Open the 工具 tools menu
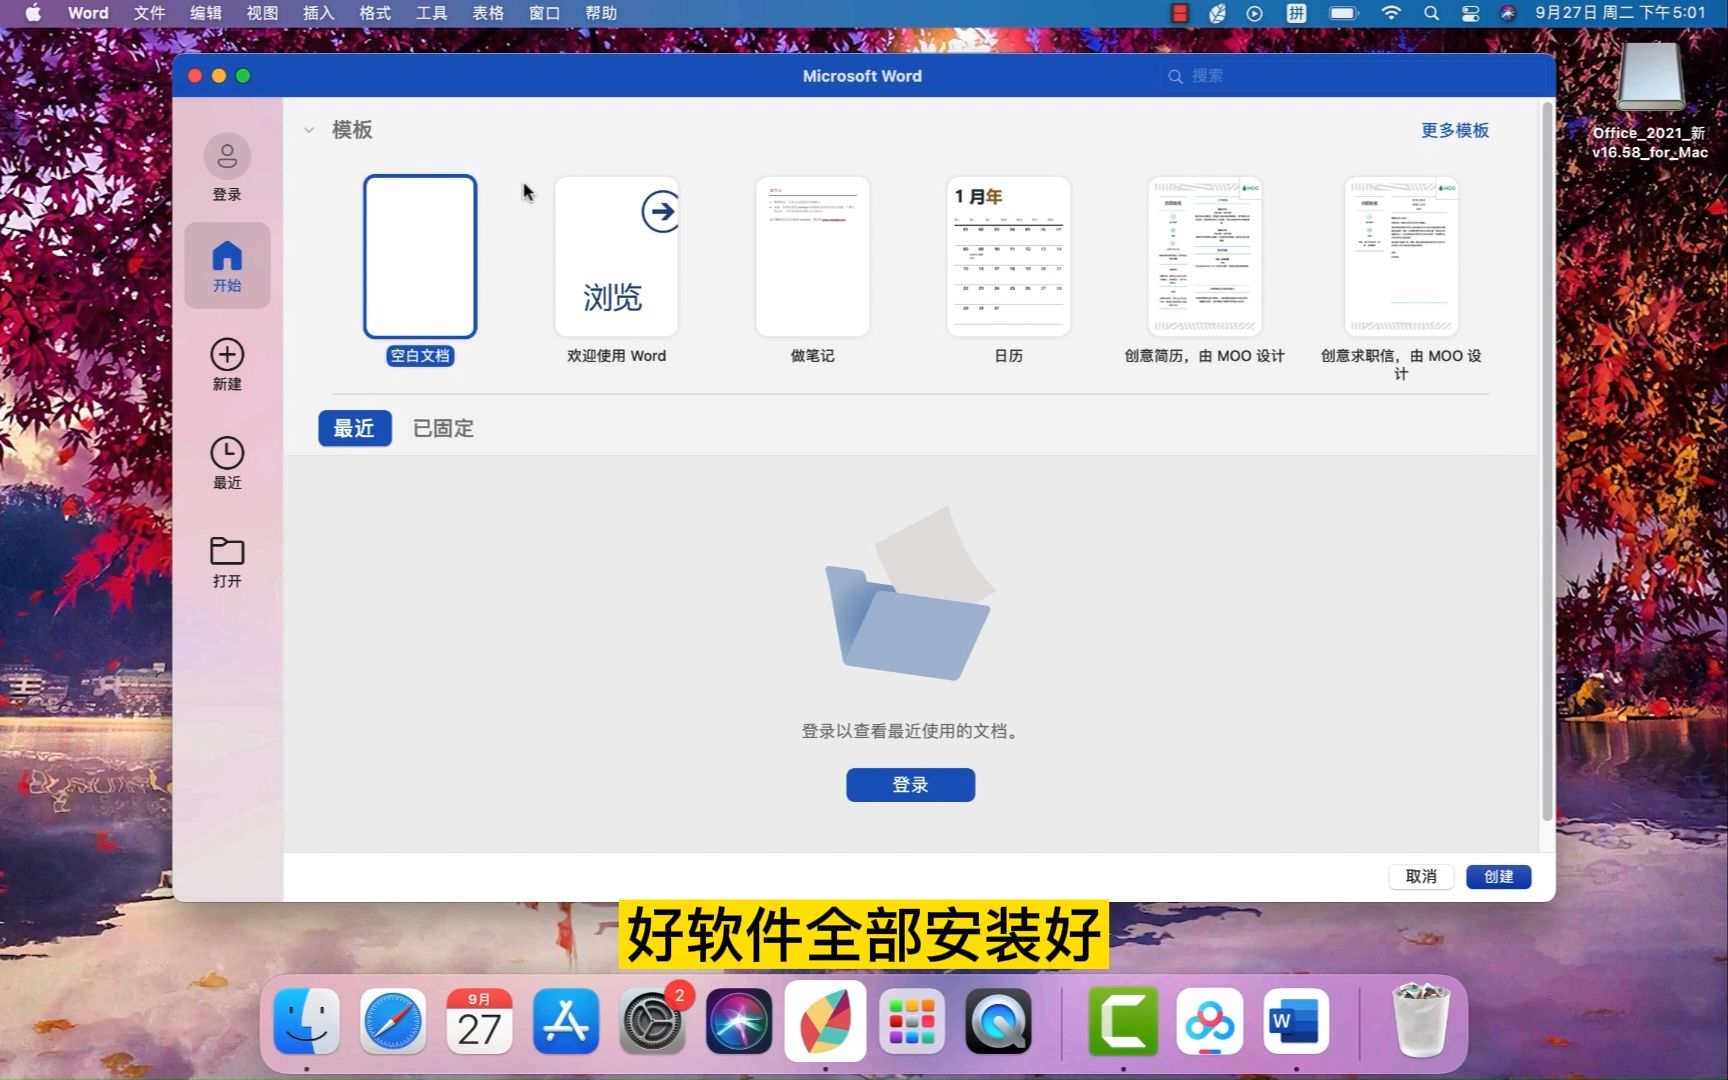Viewport: 1728px width, 1080px height. [x=431, y=13]
